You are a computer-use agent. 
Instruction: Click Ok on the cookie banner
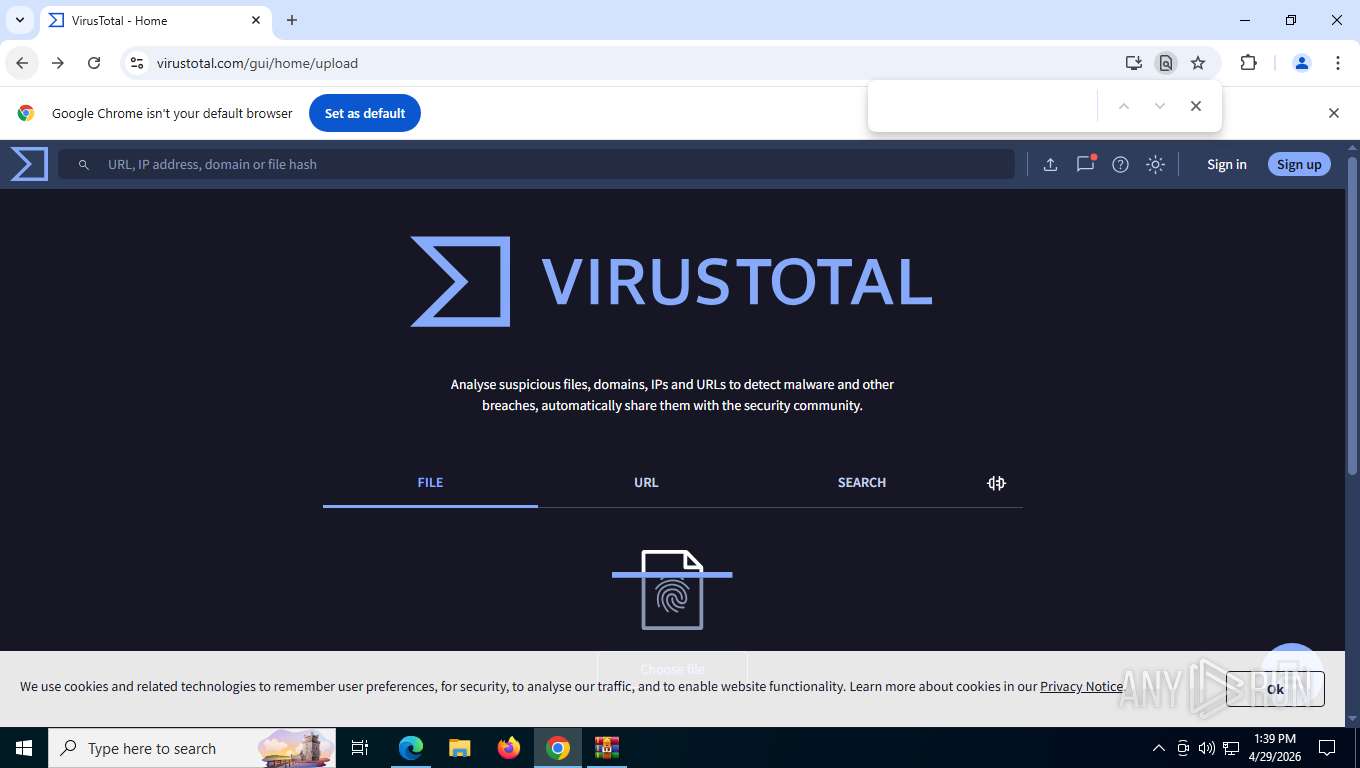pyautogui.click(x=1275, y=689)
